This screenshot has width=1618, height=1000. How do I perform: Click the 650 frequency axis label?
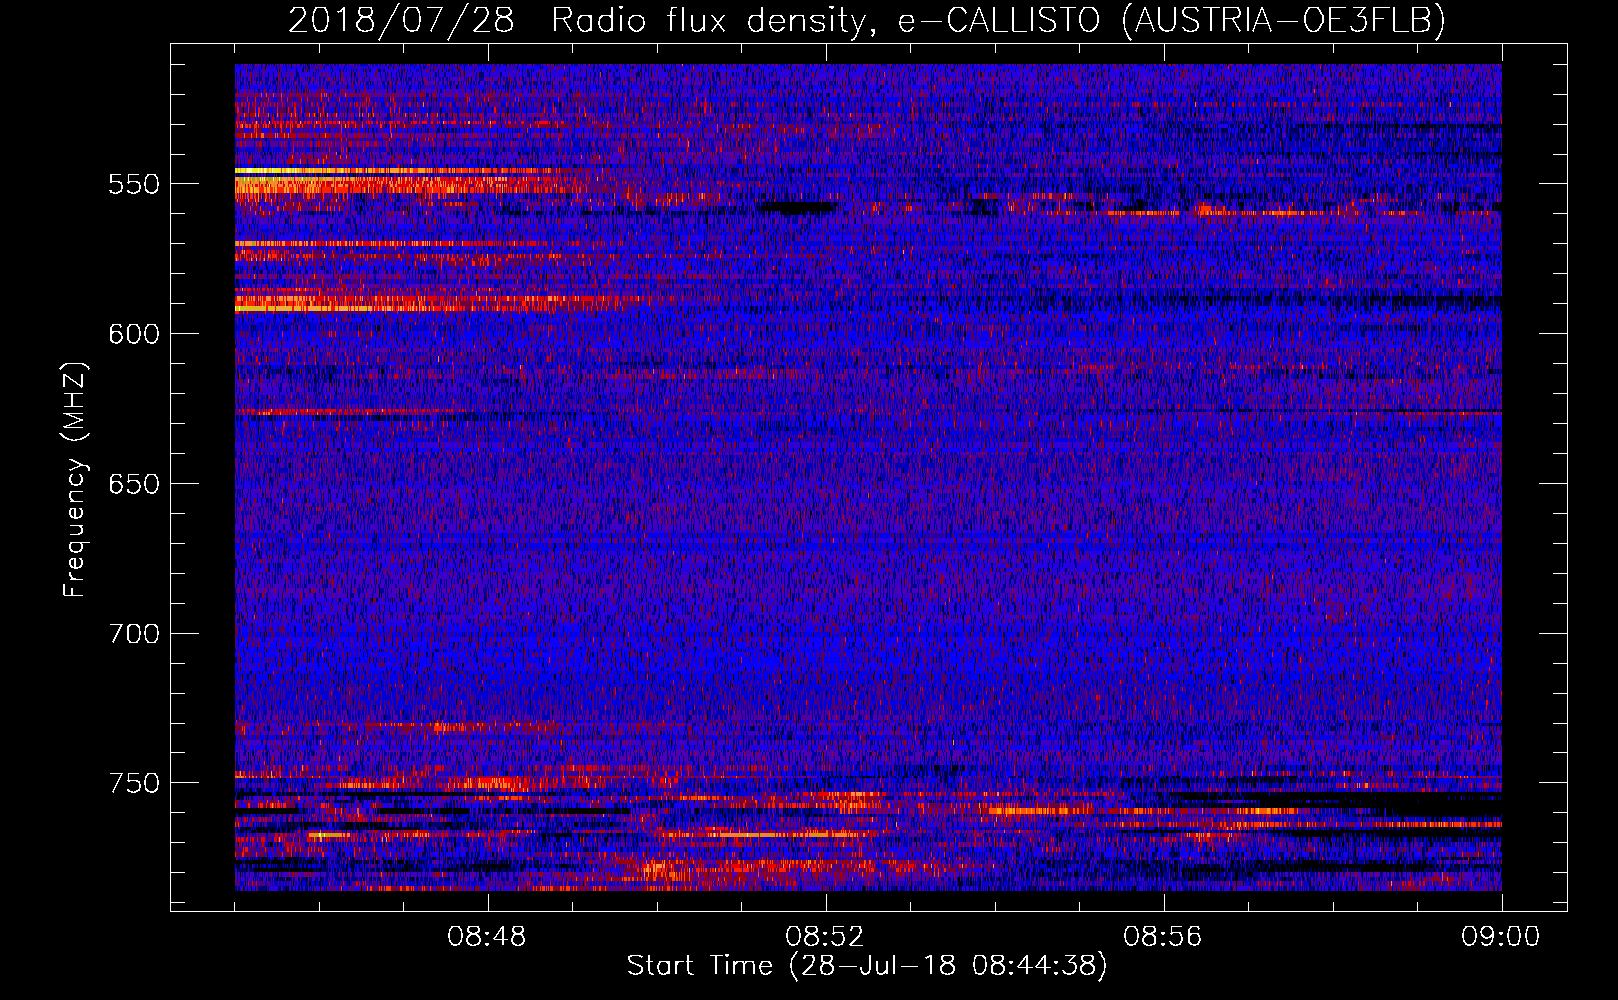(134, 484)
